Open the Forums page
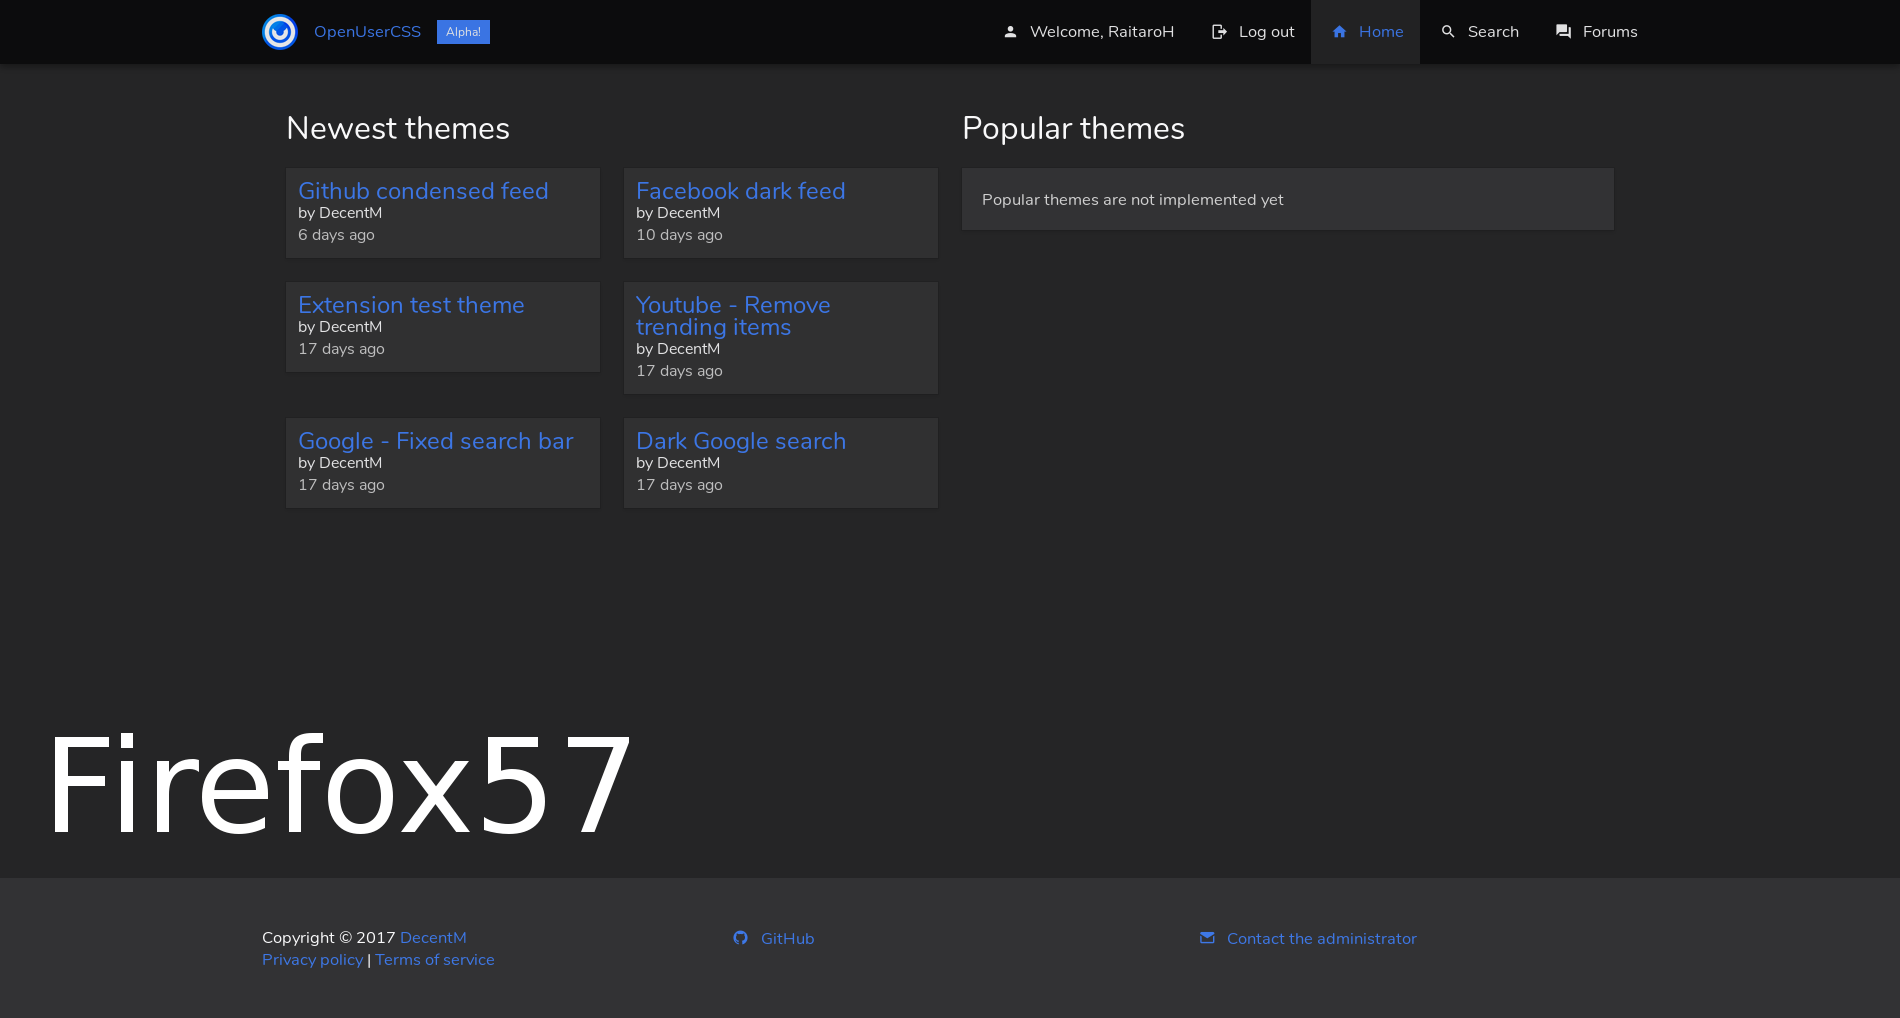 (1610, 32)
